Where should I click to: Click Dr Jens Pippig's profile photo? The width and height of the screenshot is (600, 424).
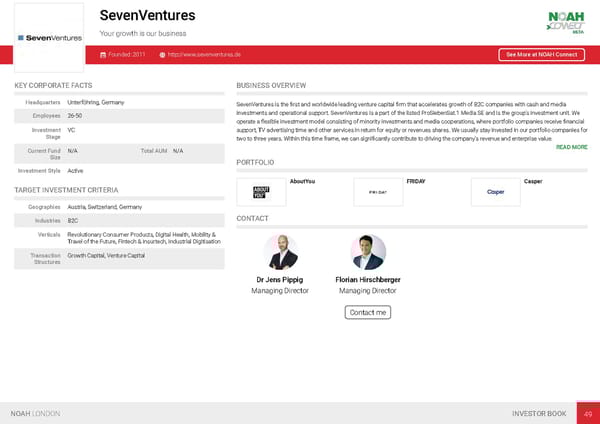280,252
